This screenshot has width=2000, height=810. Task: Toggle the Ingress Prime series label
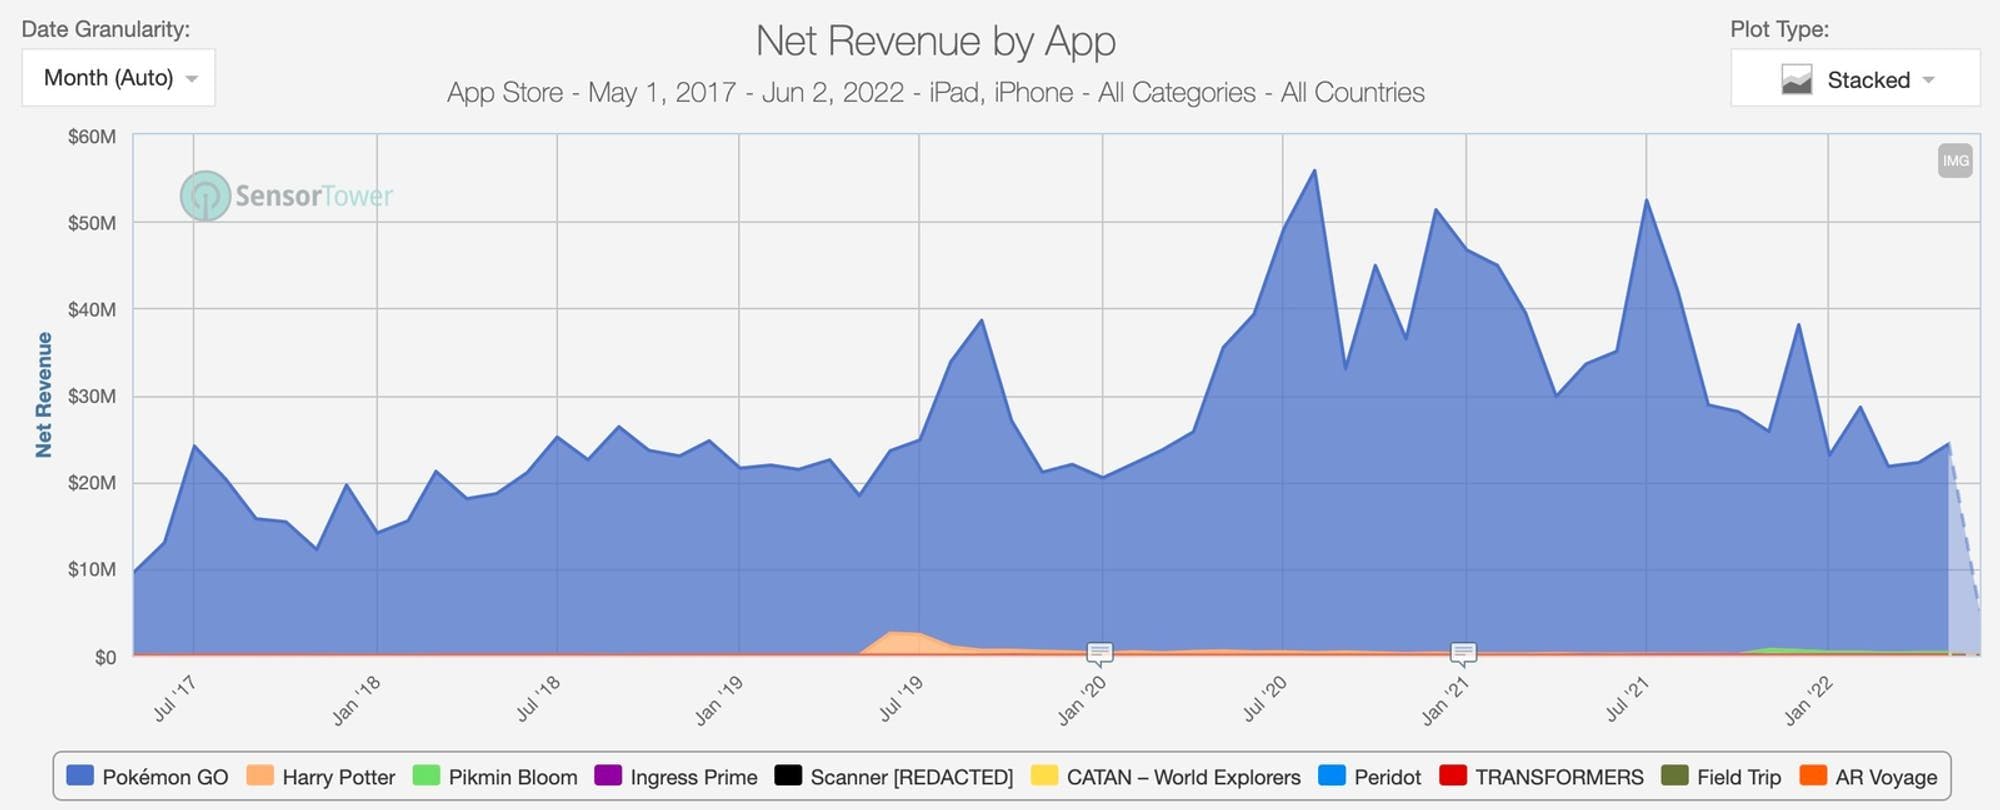pyautogui.click(x=694, y=777)
